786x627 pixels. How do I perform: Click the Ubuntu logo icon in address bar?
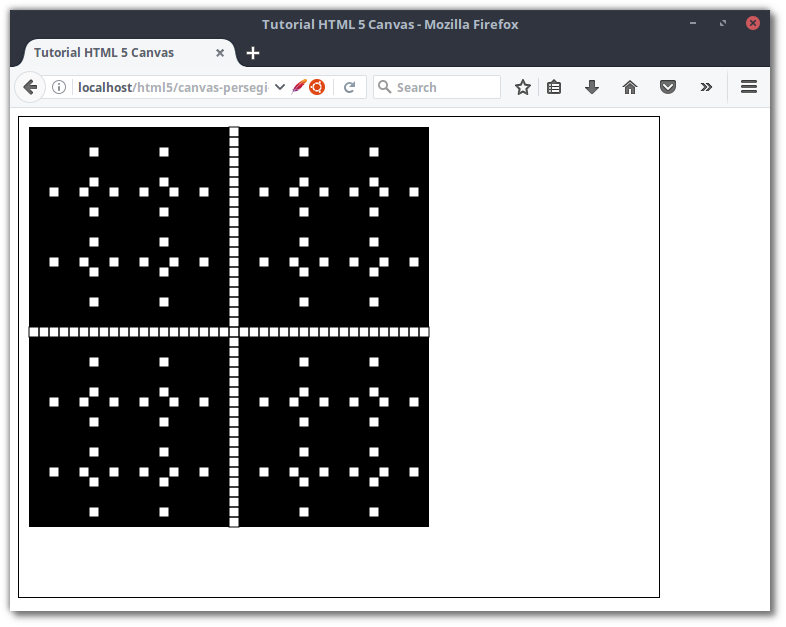point(317,87)
